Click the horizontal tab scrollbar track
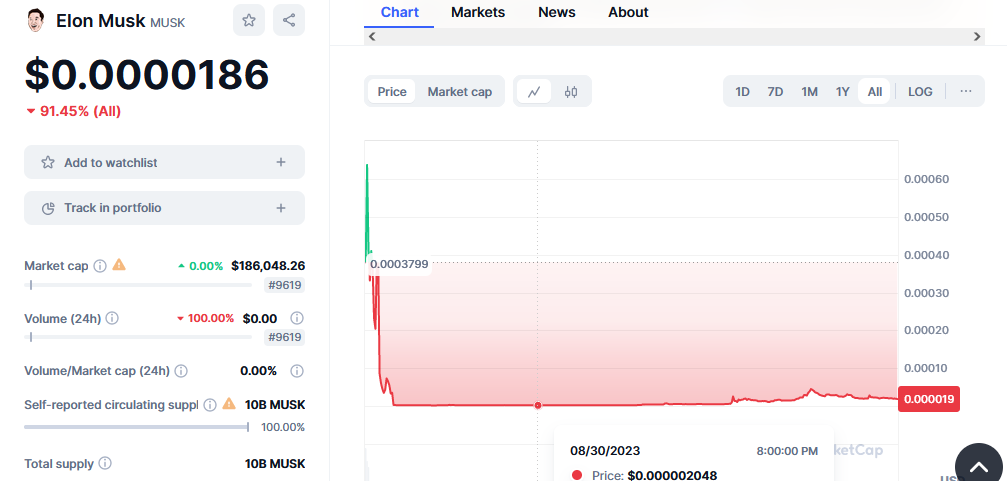The image size is (1007, 481). [x=674, y=37]
